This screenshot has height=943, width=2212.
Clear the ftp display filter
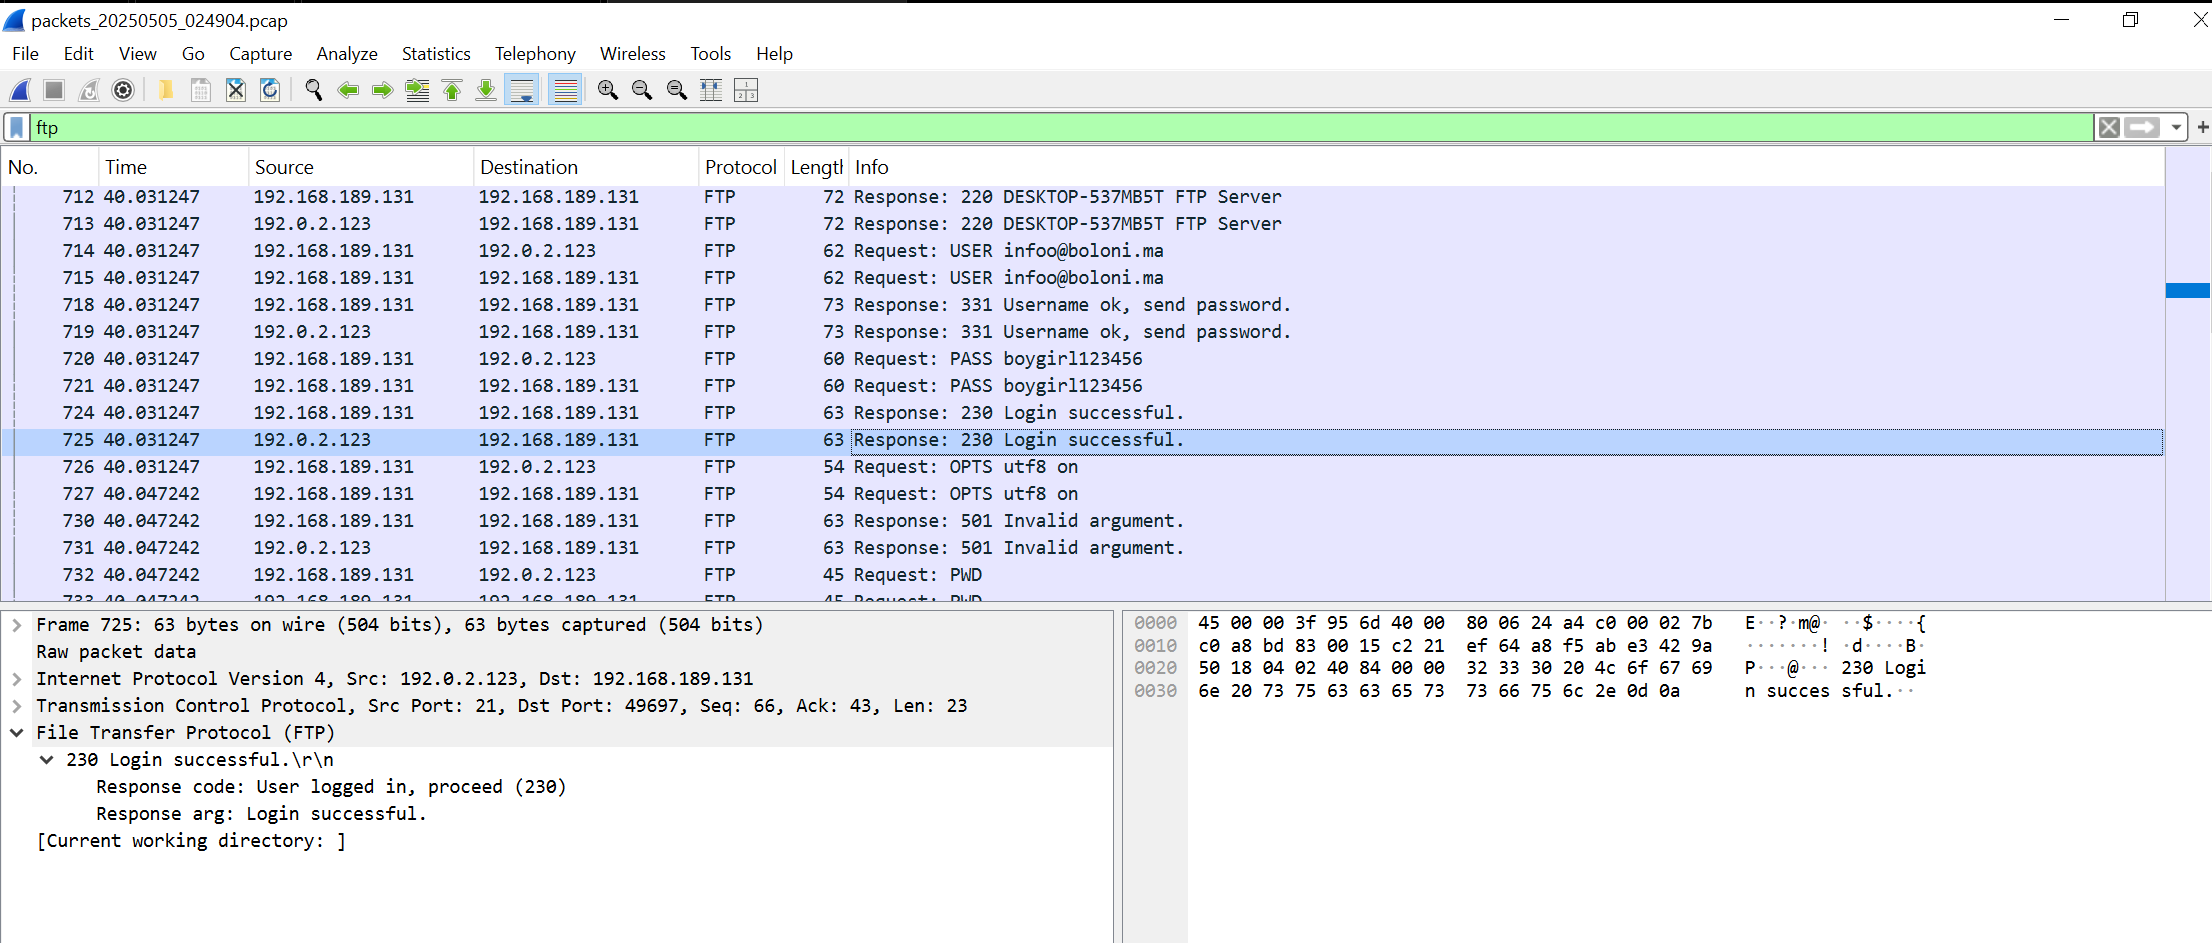coord(2109,127)
